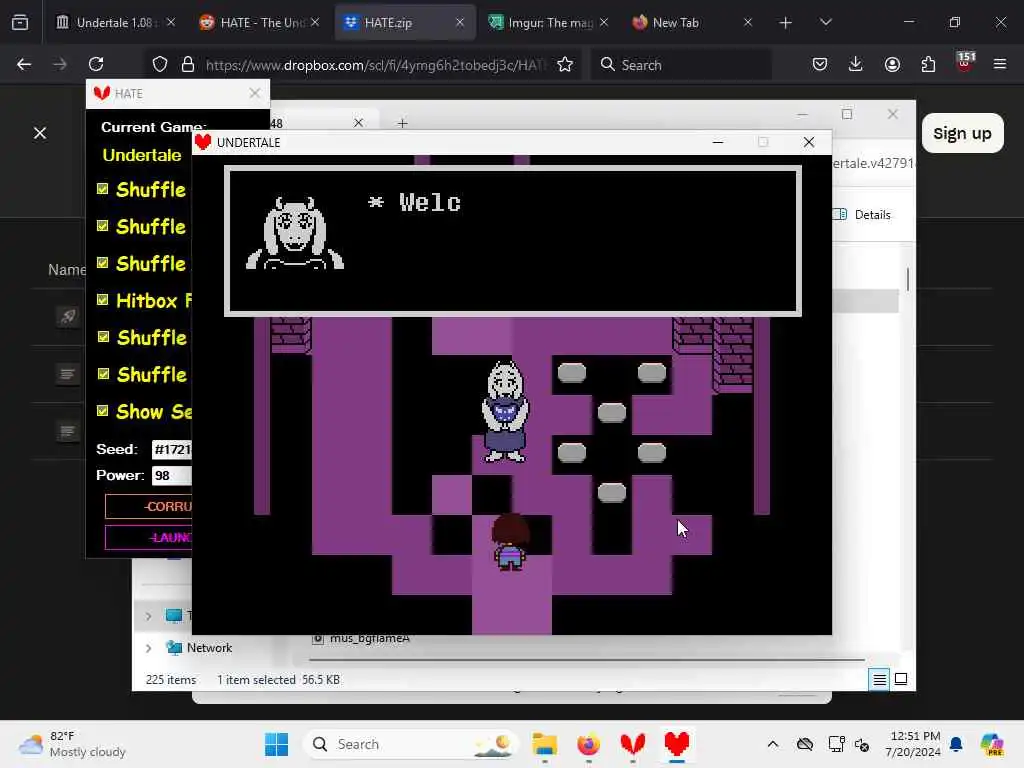Toggle the first Shuffle checkbox in HATE
This screenshot has height=768, width=1024.
[103, 189]
